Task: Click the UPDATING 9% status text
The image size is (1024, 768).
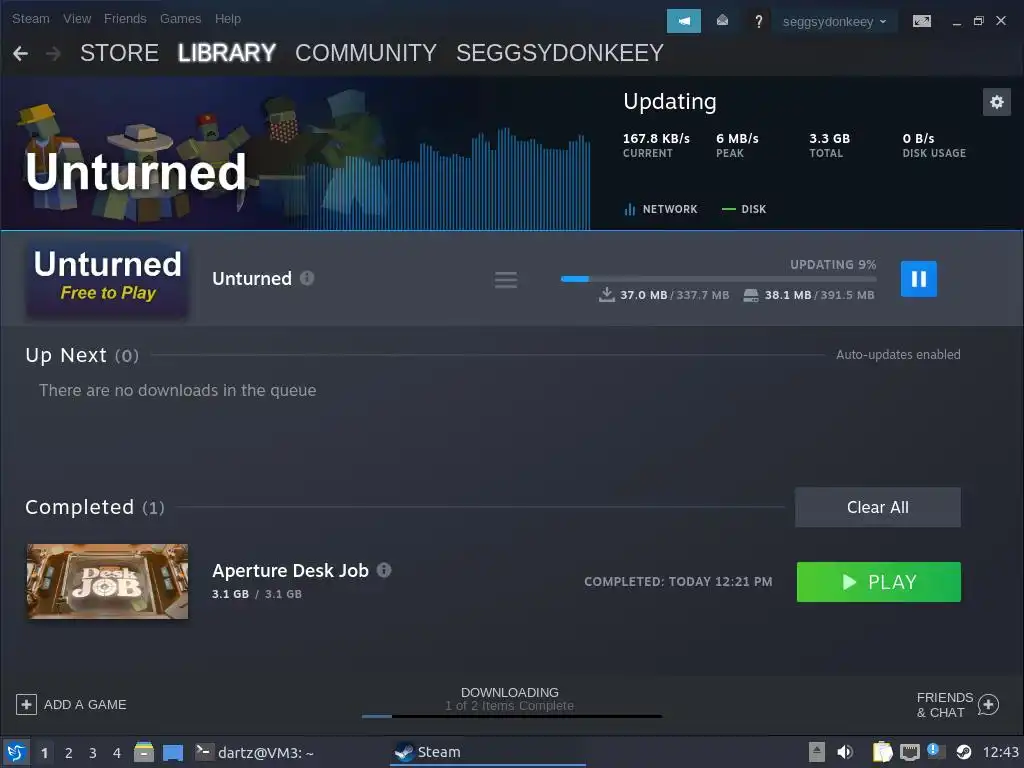Action: 833,264
